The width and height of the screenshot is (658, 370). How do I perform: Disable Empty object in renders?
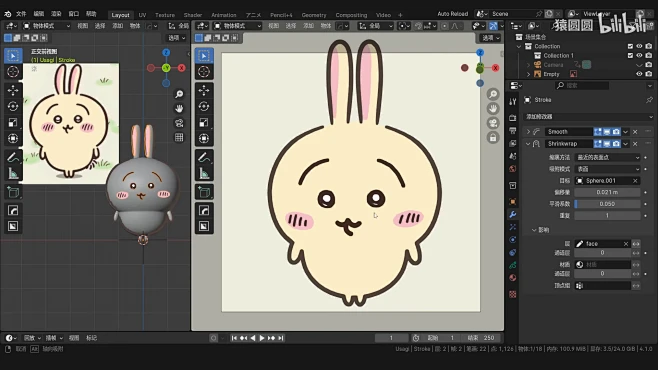[x=649, y=74]
